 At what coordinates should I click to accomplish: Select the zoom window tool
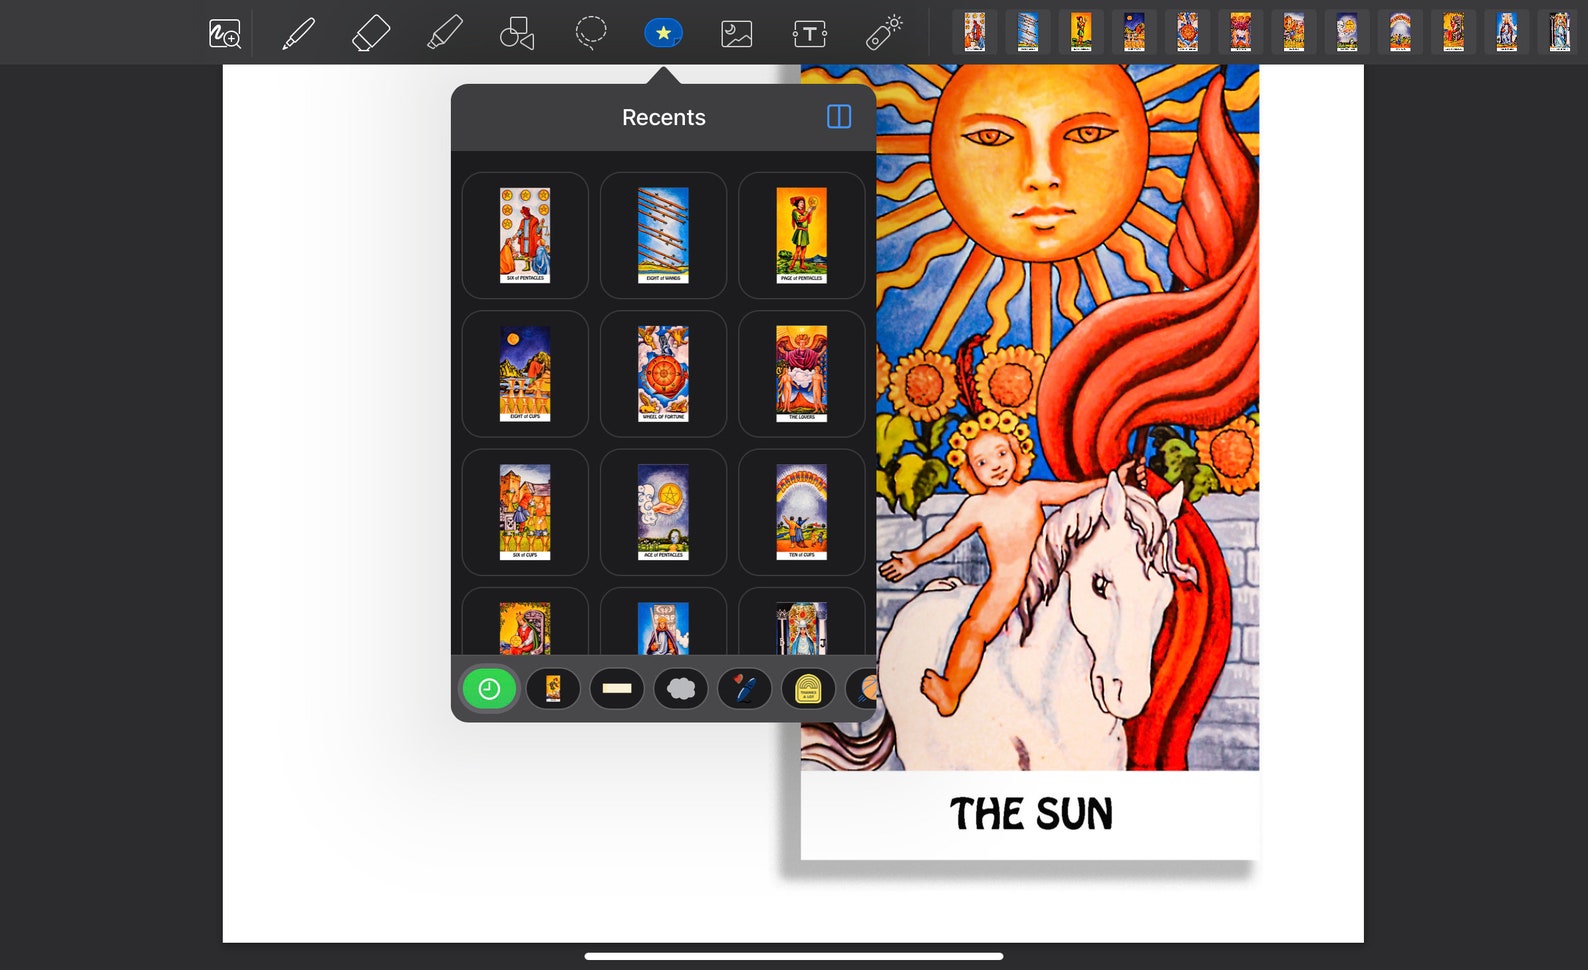[225, 33]
